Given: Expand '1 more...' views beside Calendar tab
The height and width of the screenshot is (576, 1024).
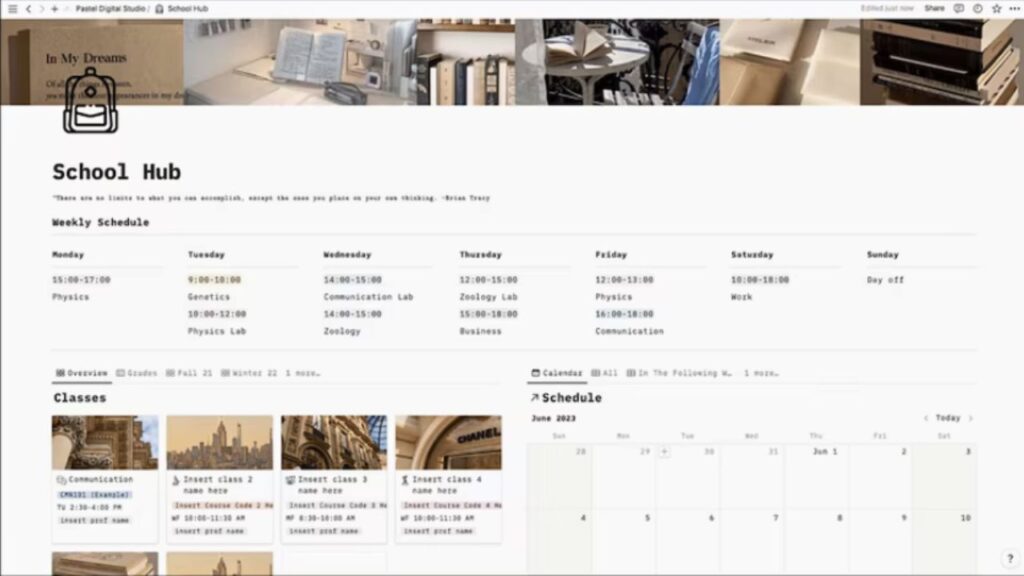Looking at the screenshot, I should (761, 373).
